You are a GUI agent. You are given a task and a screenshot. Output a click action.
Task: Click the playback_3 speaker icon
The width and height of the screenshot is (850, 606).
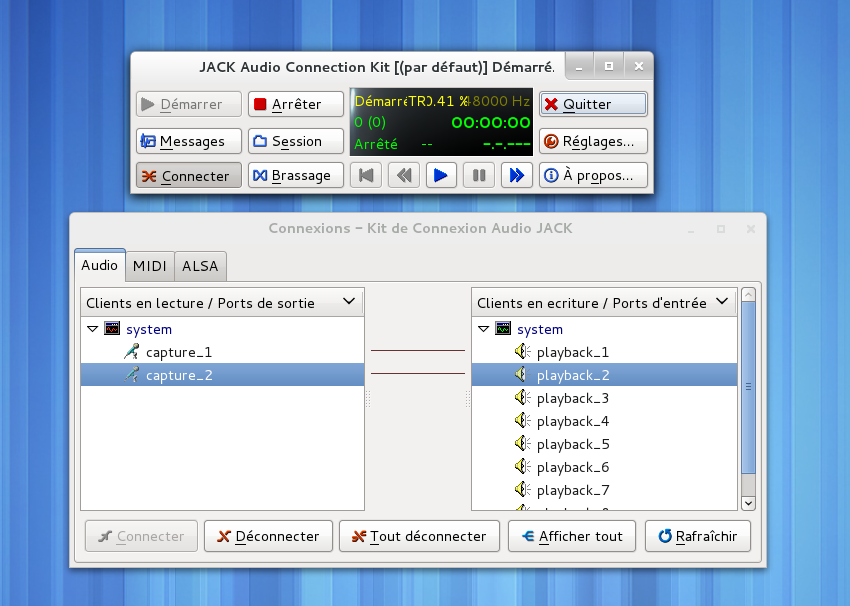pyautogui.click(x=523, y=398)
